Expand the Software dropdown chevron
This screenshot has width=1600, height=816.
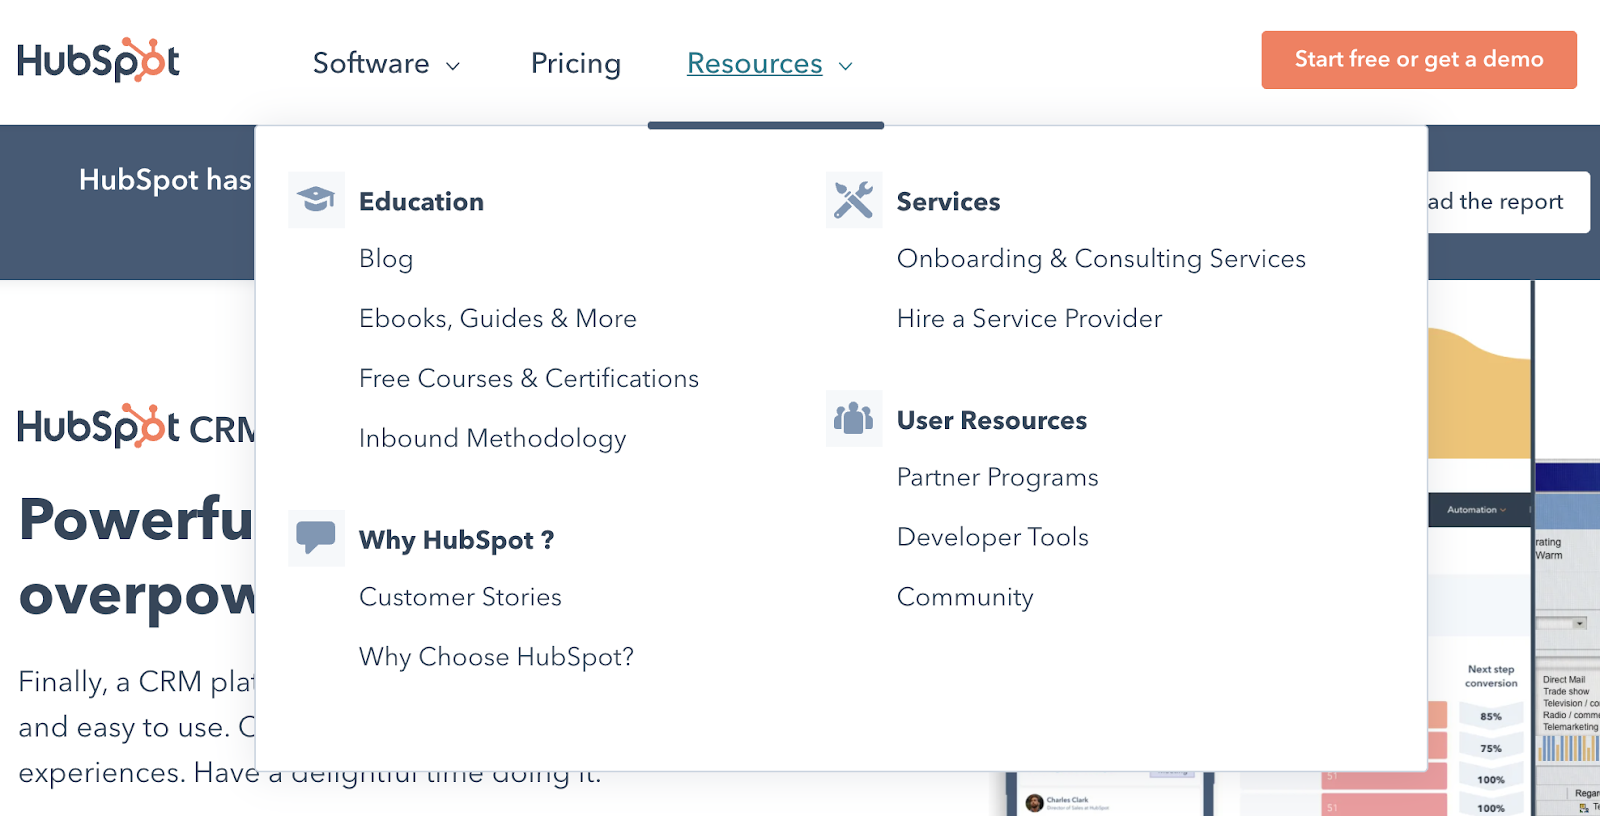(453, 66)
